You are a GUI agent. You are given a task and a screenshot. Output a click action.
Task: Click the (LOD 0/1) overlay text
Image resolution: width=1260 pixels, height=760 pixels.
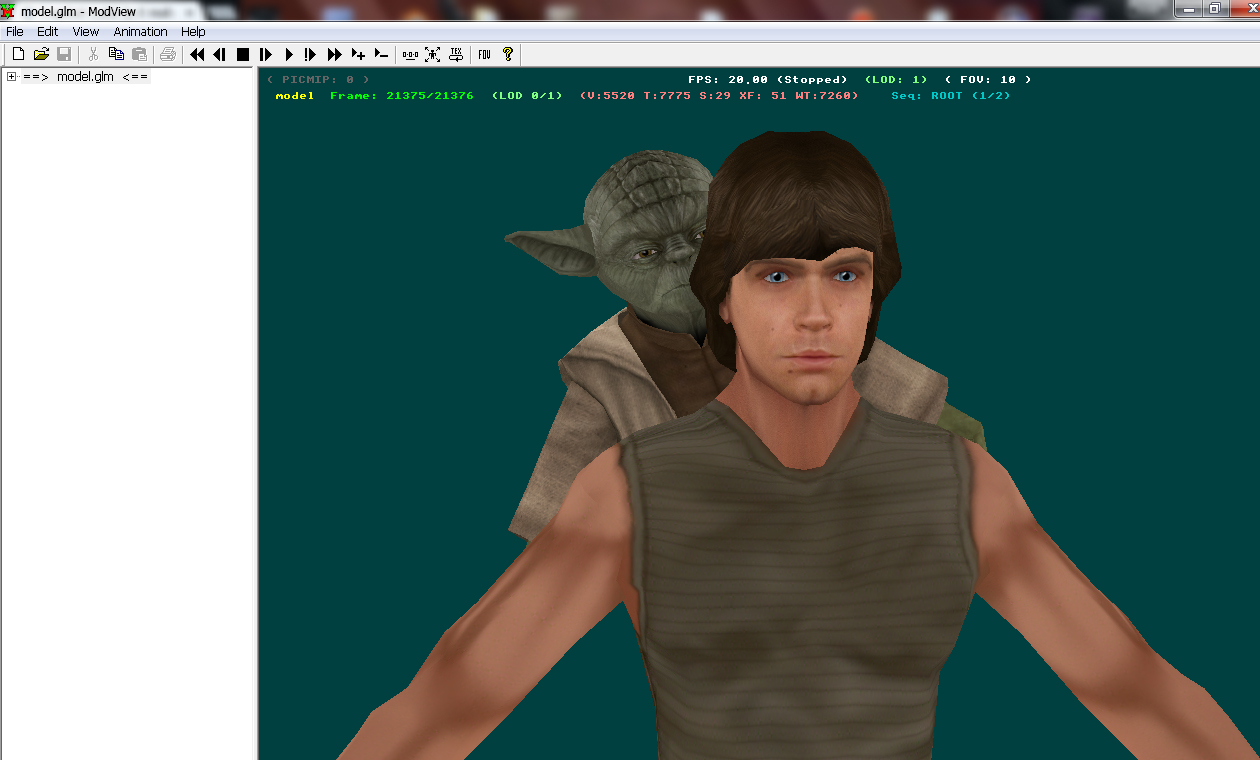tap(527, 96)
